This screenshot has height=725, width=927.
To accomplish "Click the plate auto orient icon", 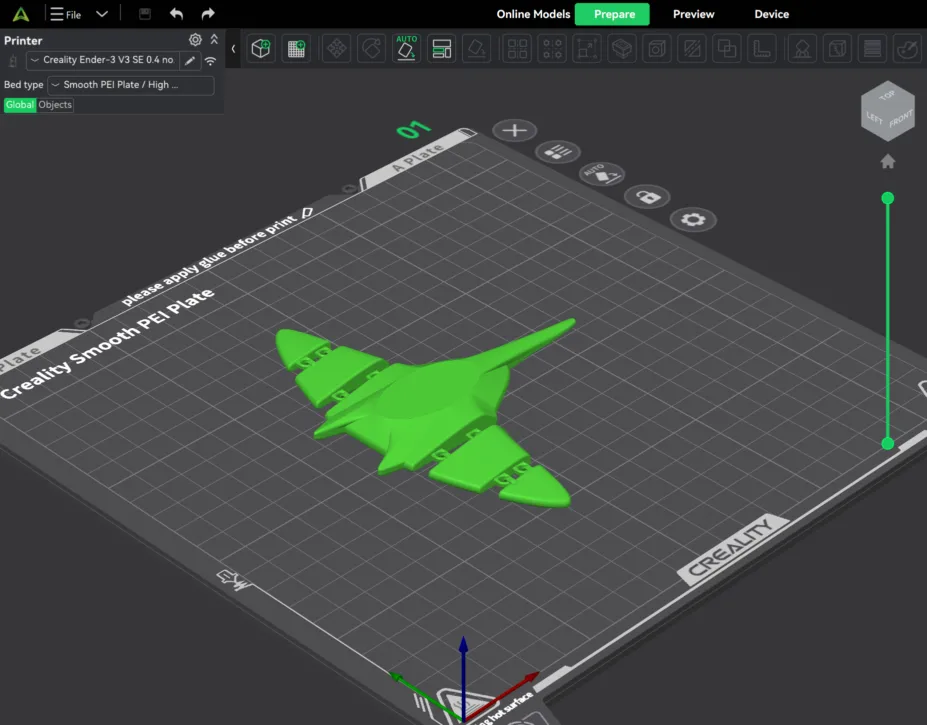I will click(x=602, y=174).
